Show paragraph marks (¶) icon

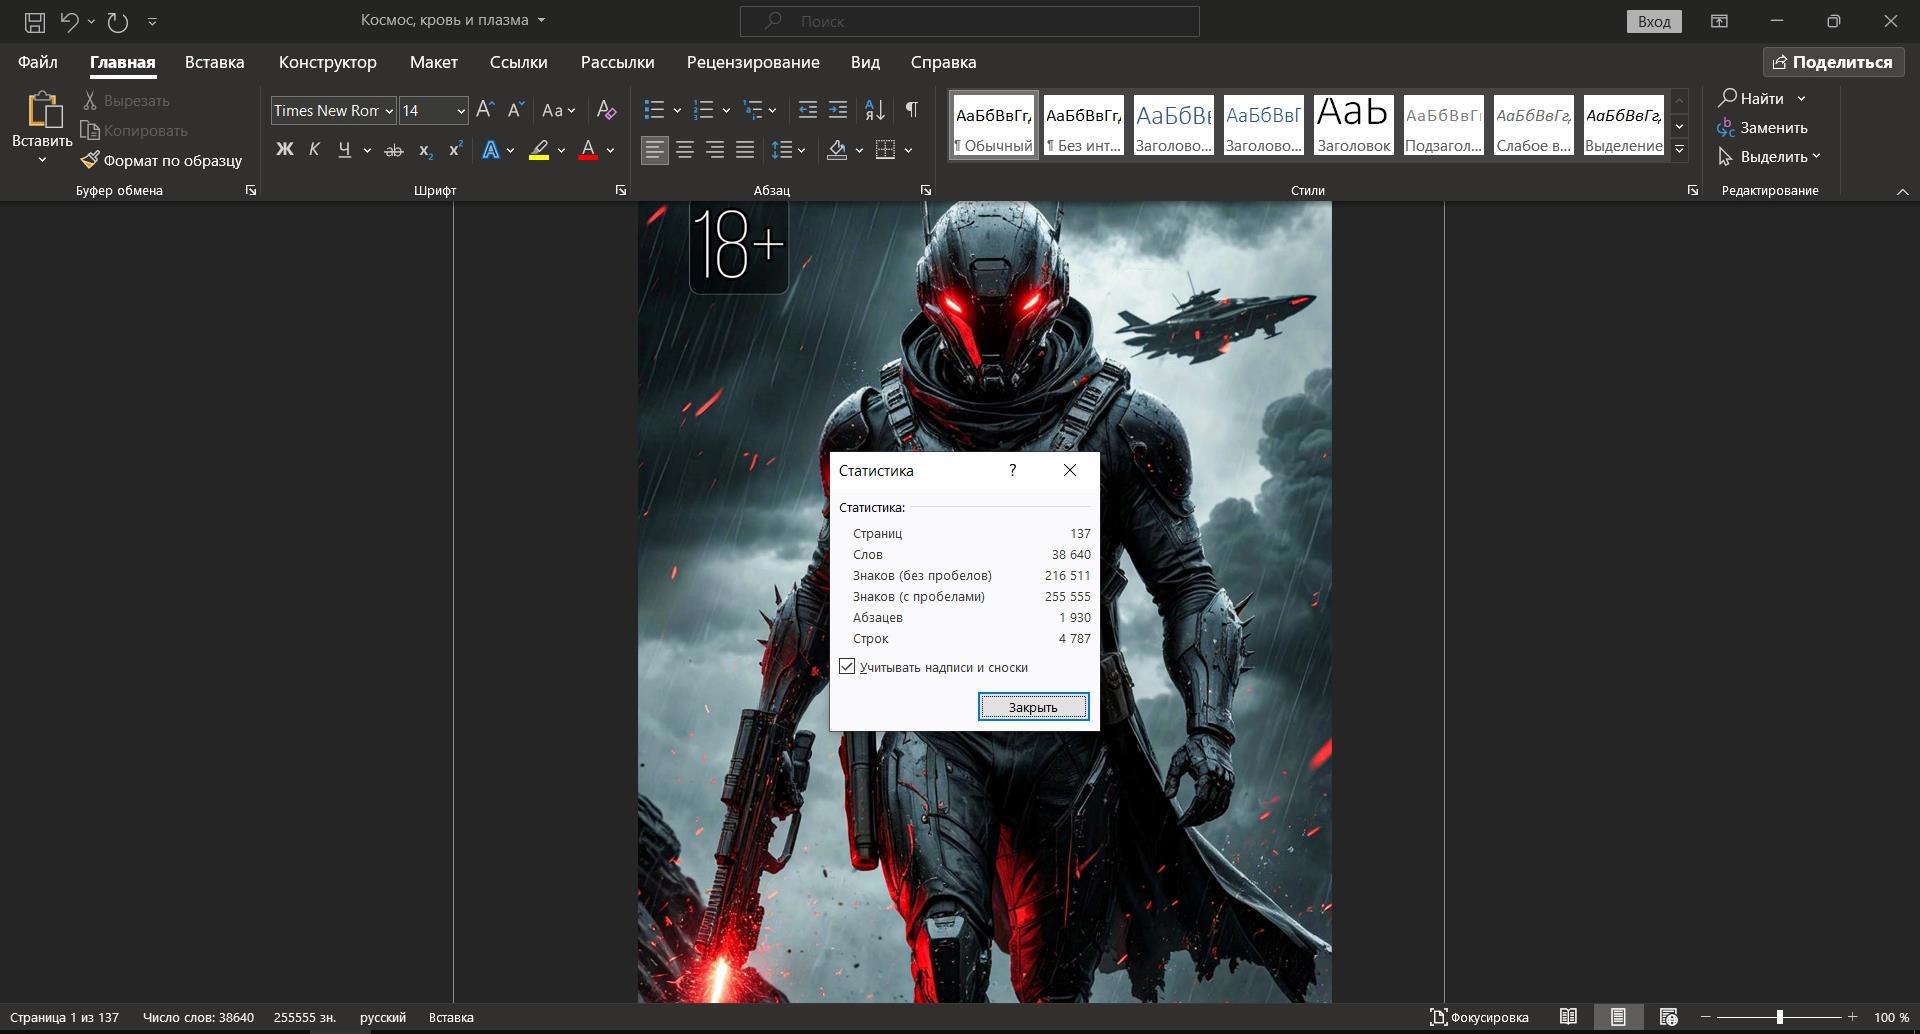911,110
